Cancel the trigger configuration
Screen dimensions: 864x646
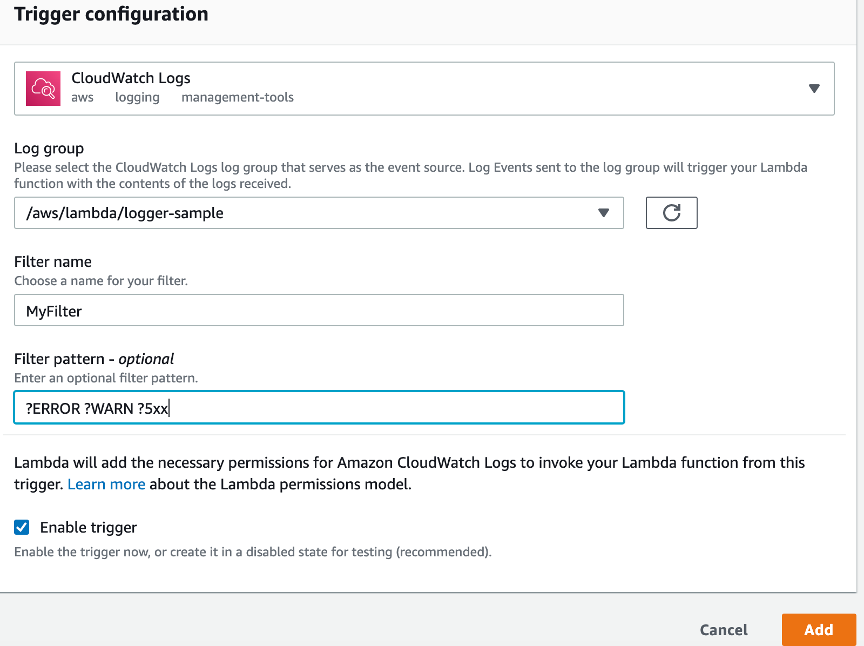click(723, 630)
